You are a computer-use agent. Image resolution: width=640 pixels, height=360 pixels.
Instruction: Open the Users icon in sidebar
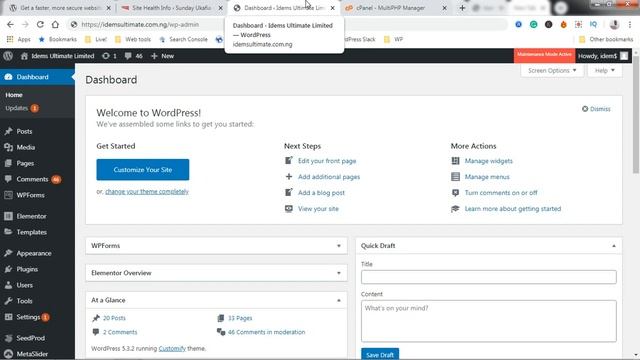pos(8,285)
